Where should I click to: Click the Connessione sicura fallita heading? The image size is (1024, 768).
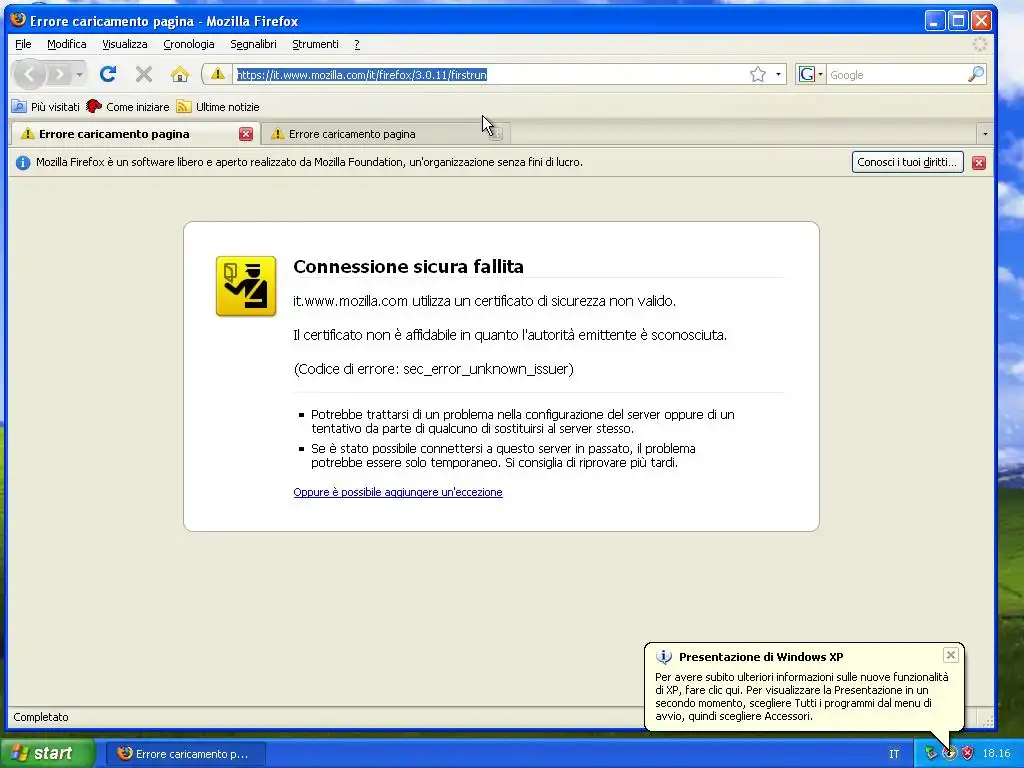tap(408, 266)
